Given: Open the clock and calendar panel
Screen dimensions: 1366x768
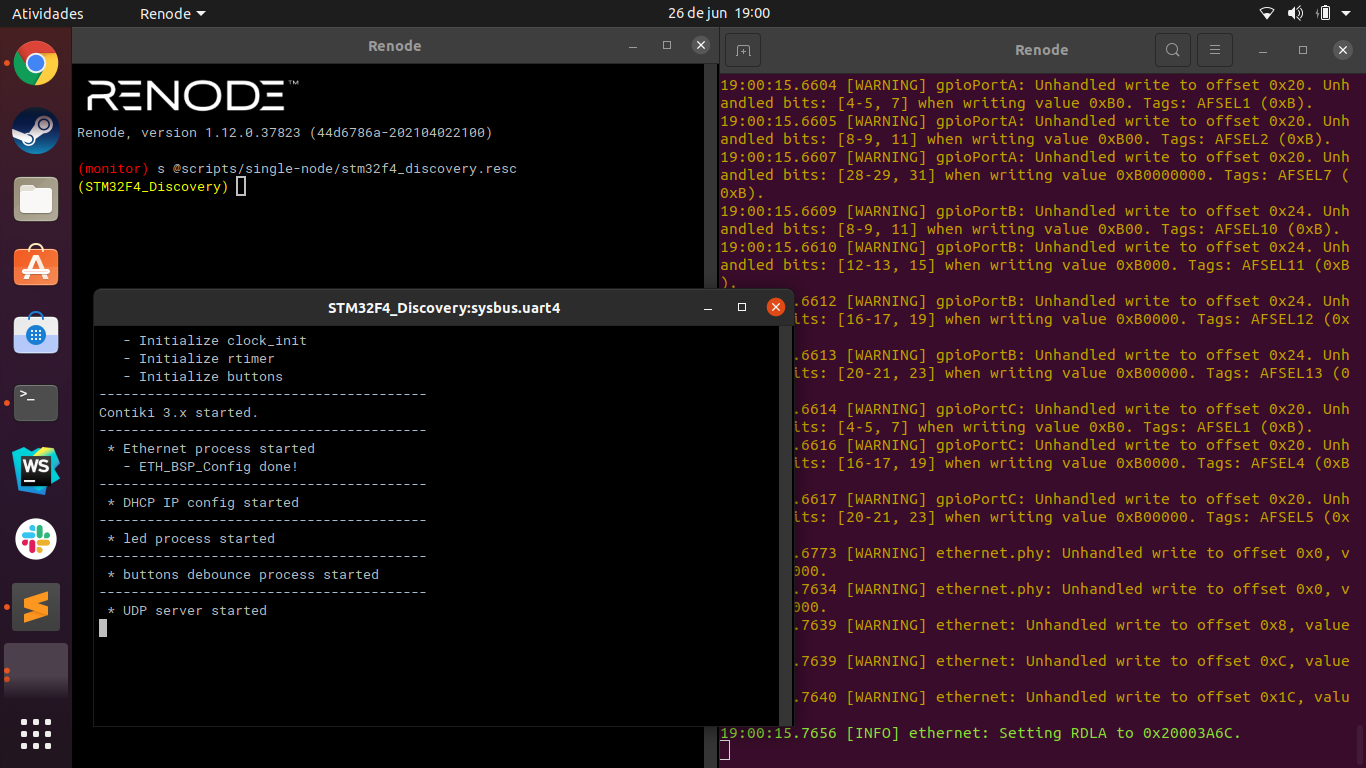Looking at the screenshot, I should (x=719, y=14).
